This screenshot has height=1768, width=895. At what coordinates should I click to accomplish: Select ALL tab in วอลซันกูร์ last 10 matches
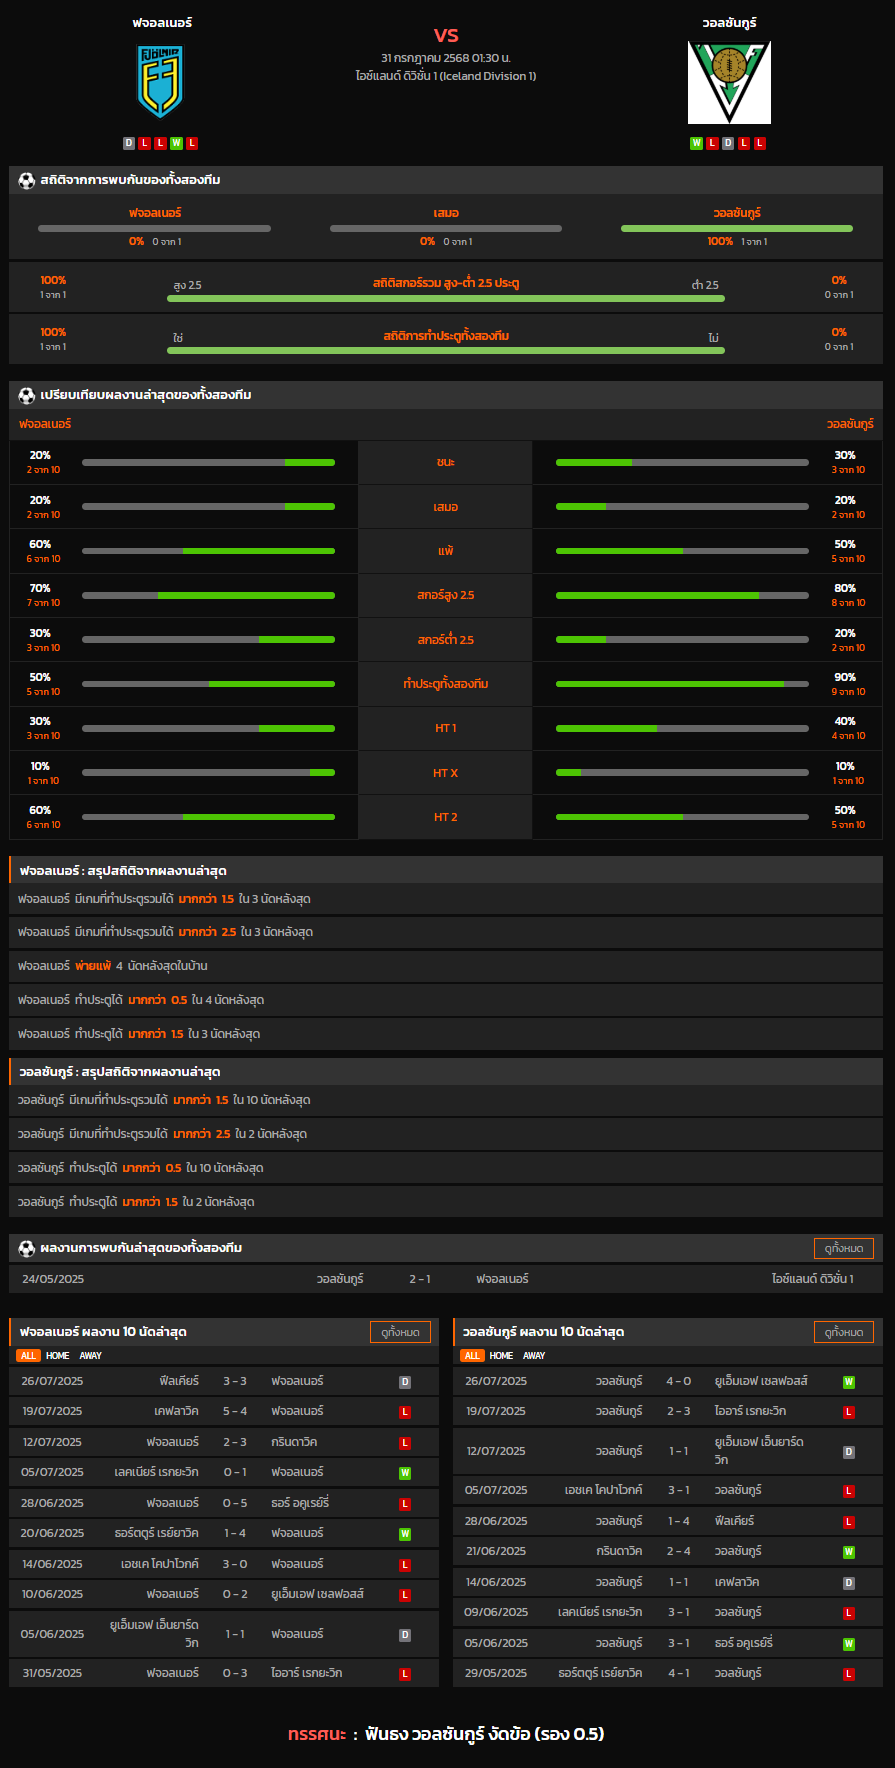coord(472,1356)
